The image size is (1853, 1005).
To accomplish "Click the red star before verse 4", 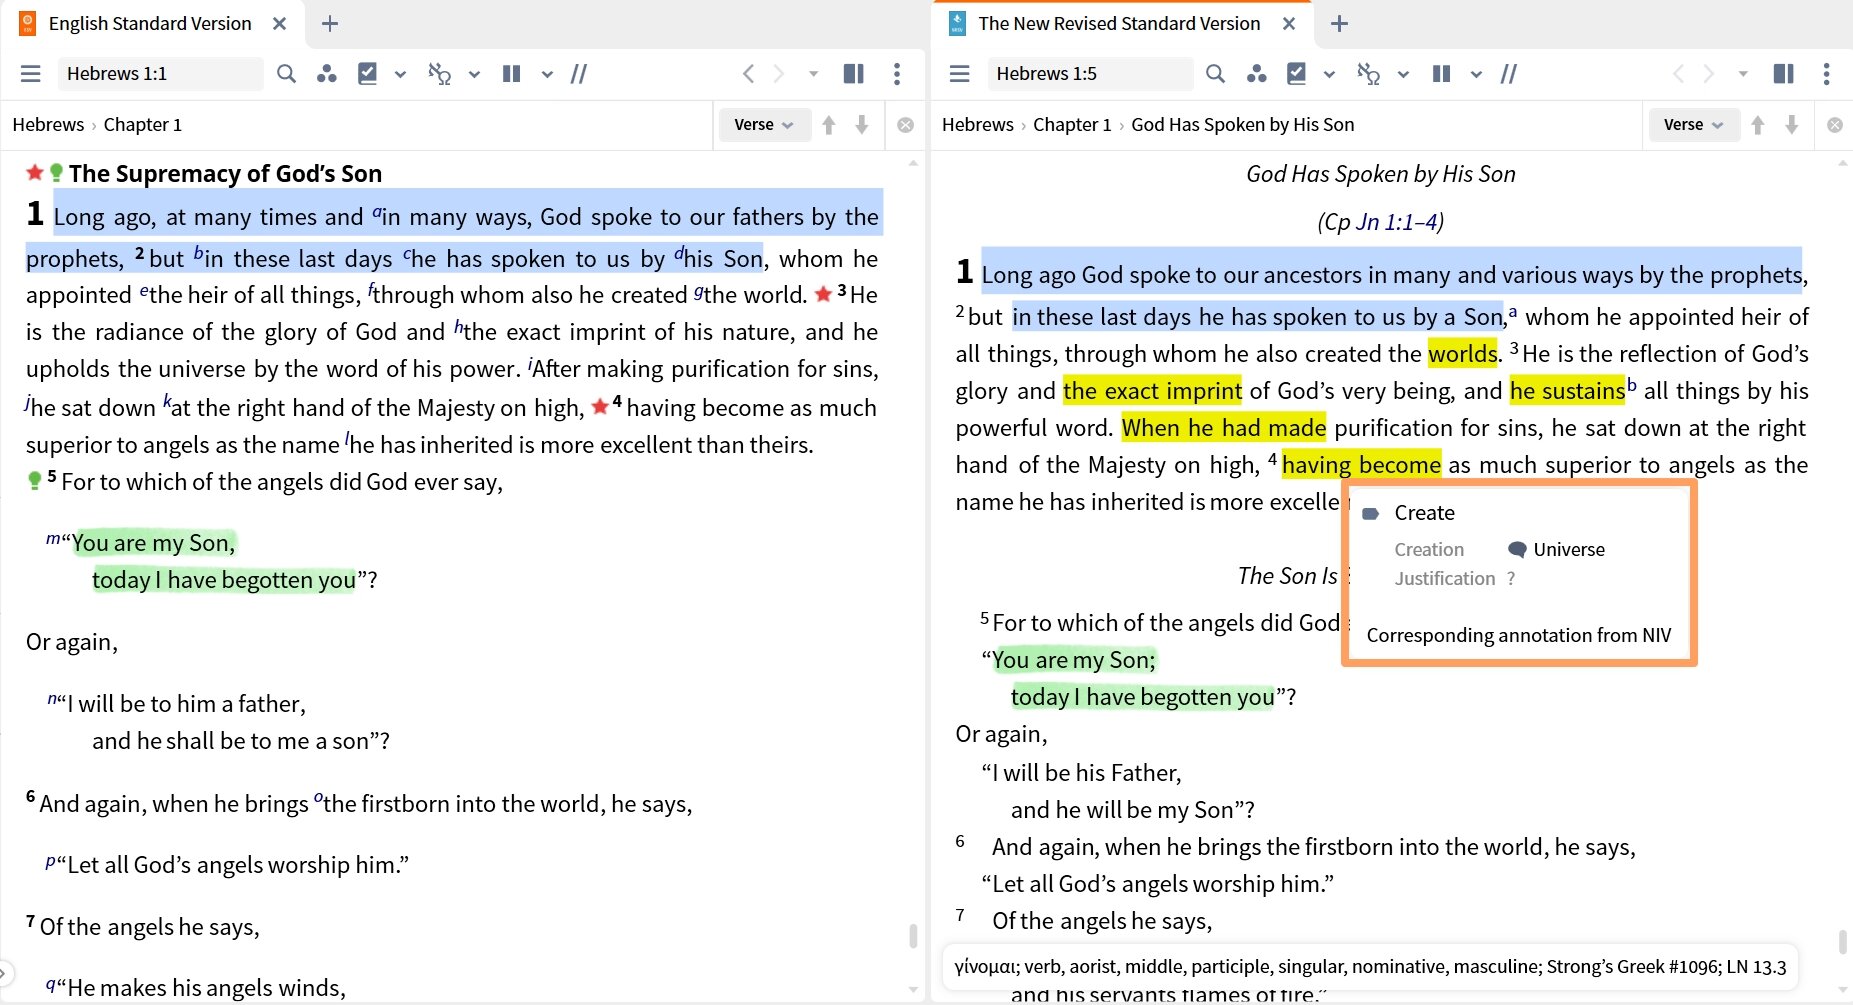I will point(600,406).
